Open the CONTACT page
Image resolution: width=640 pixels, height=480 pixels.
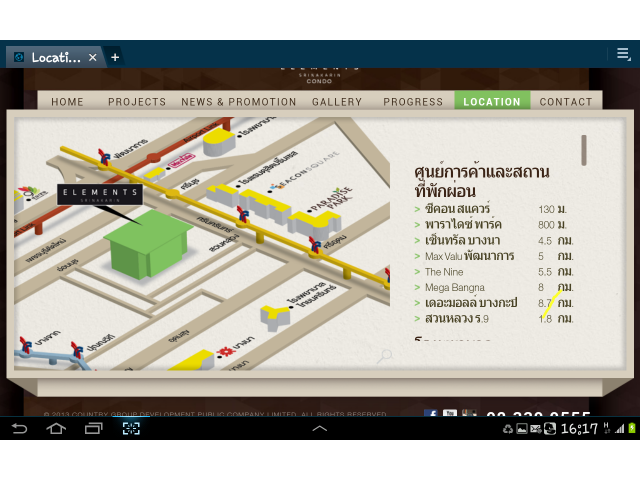566,102
